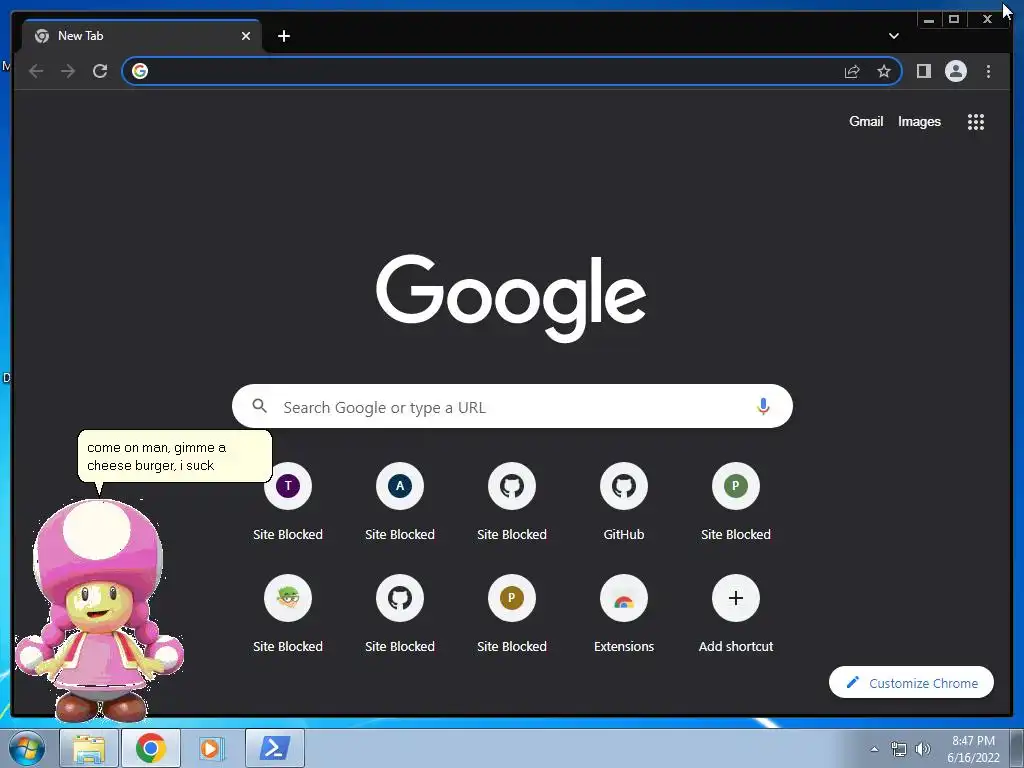Click the browser back arrow
Screen dimensions: 1024x768
point(36,71)
